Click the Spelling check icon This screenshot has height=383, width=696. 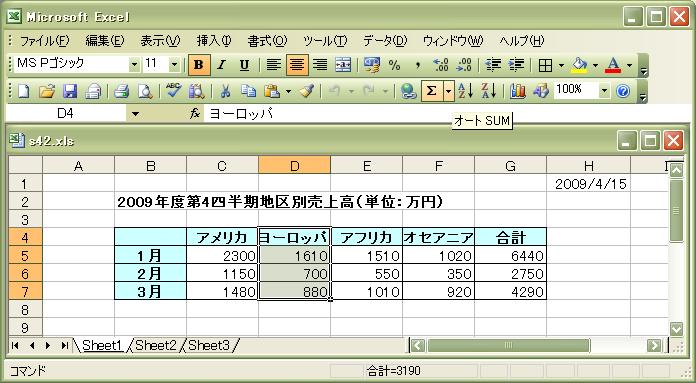click(x=173, y=91)
